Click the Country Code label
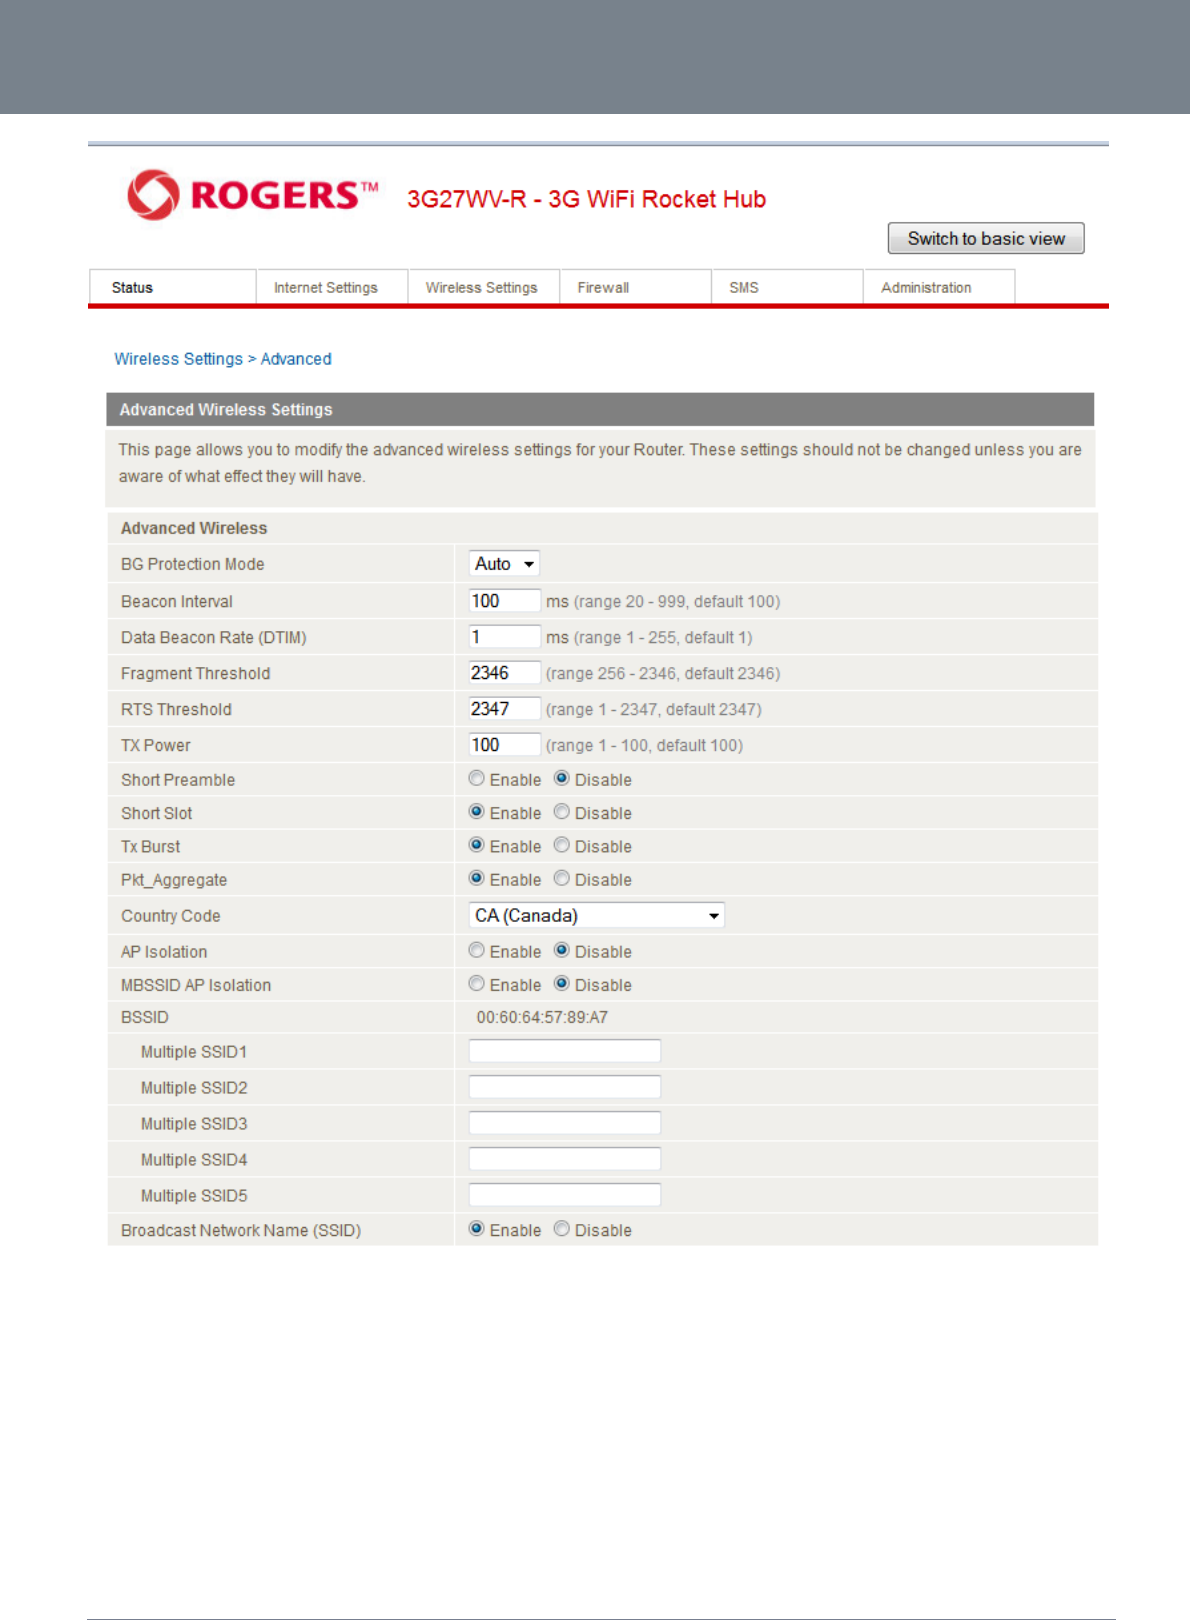The image size is (1190, 1620). pos(171,916)
